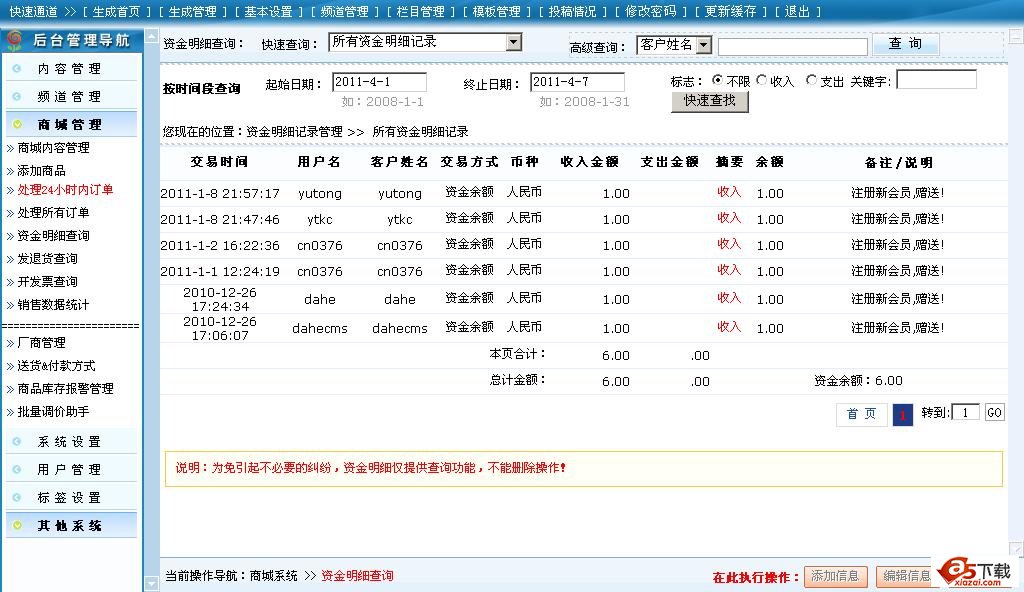Click the flower logo beside 后台管理导航

pos(15,41)
